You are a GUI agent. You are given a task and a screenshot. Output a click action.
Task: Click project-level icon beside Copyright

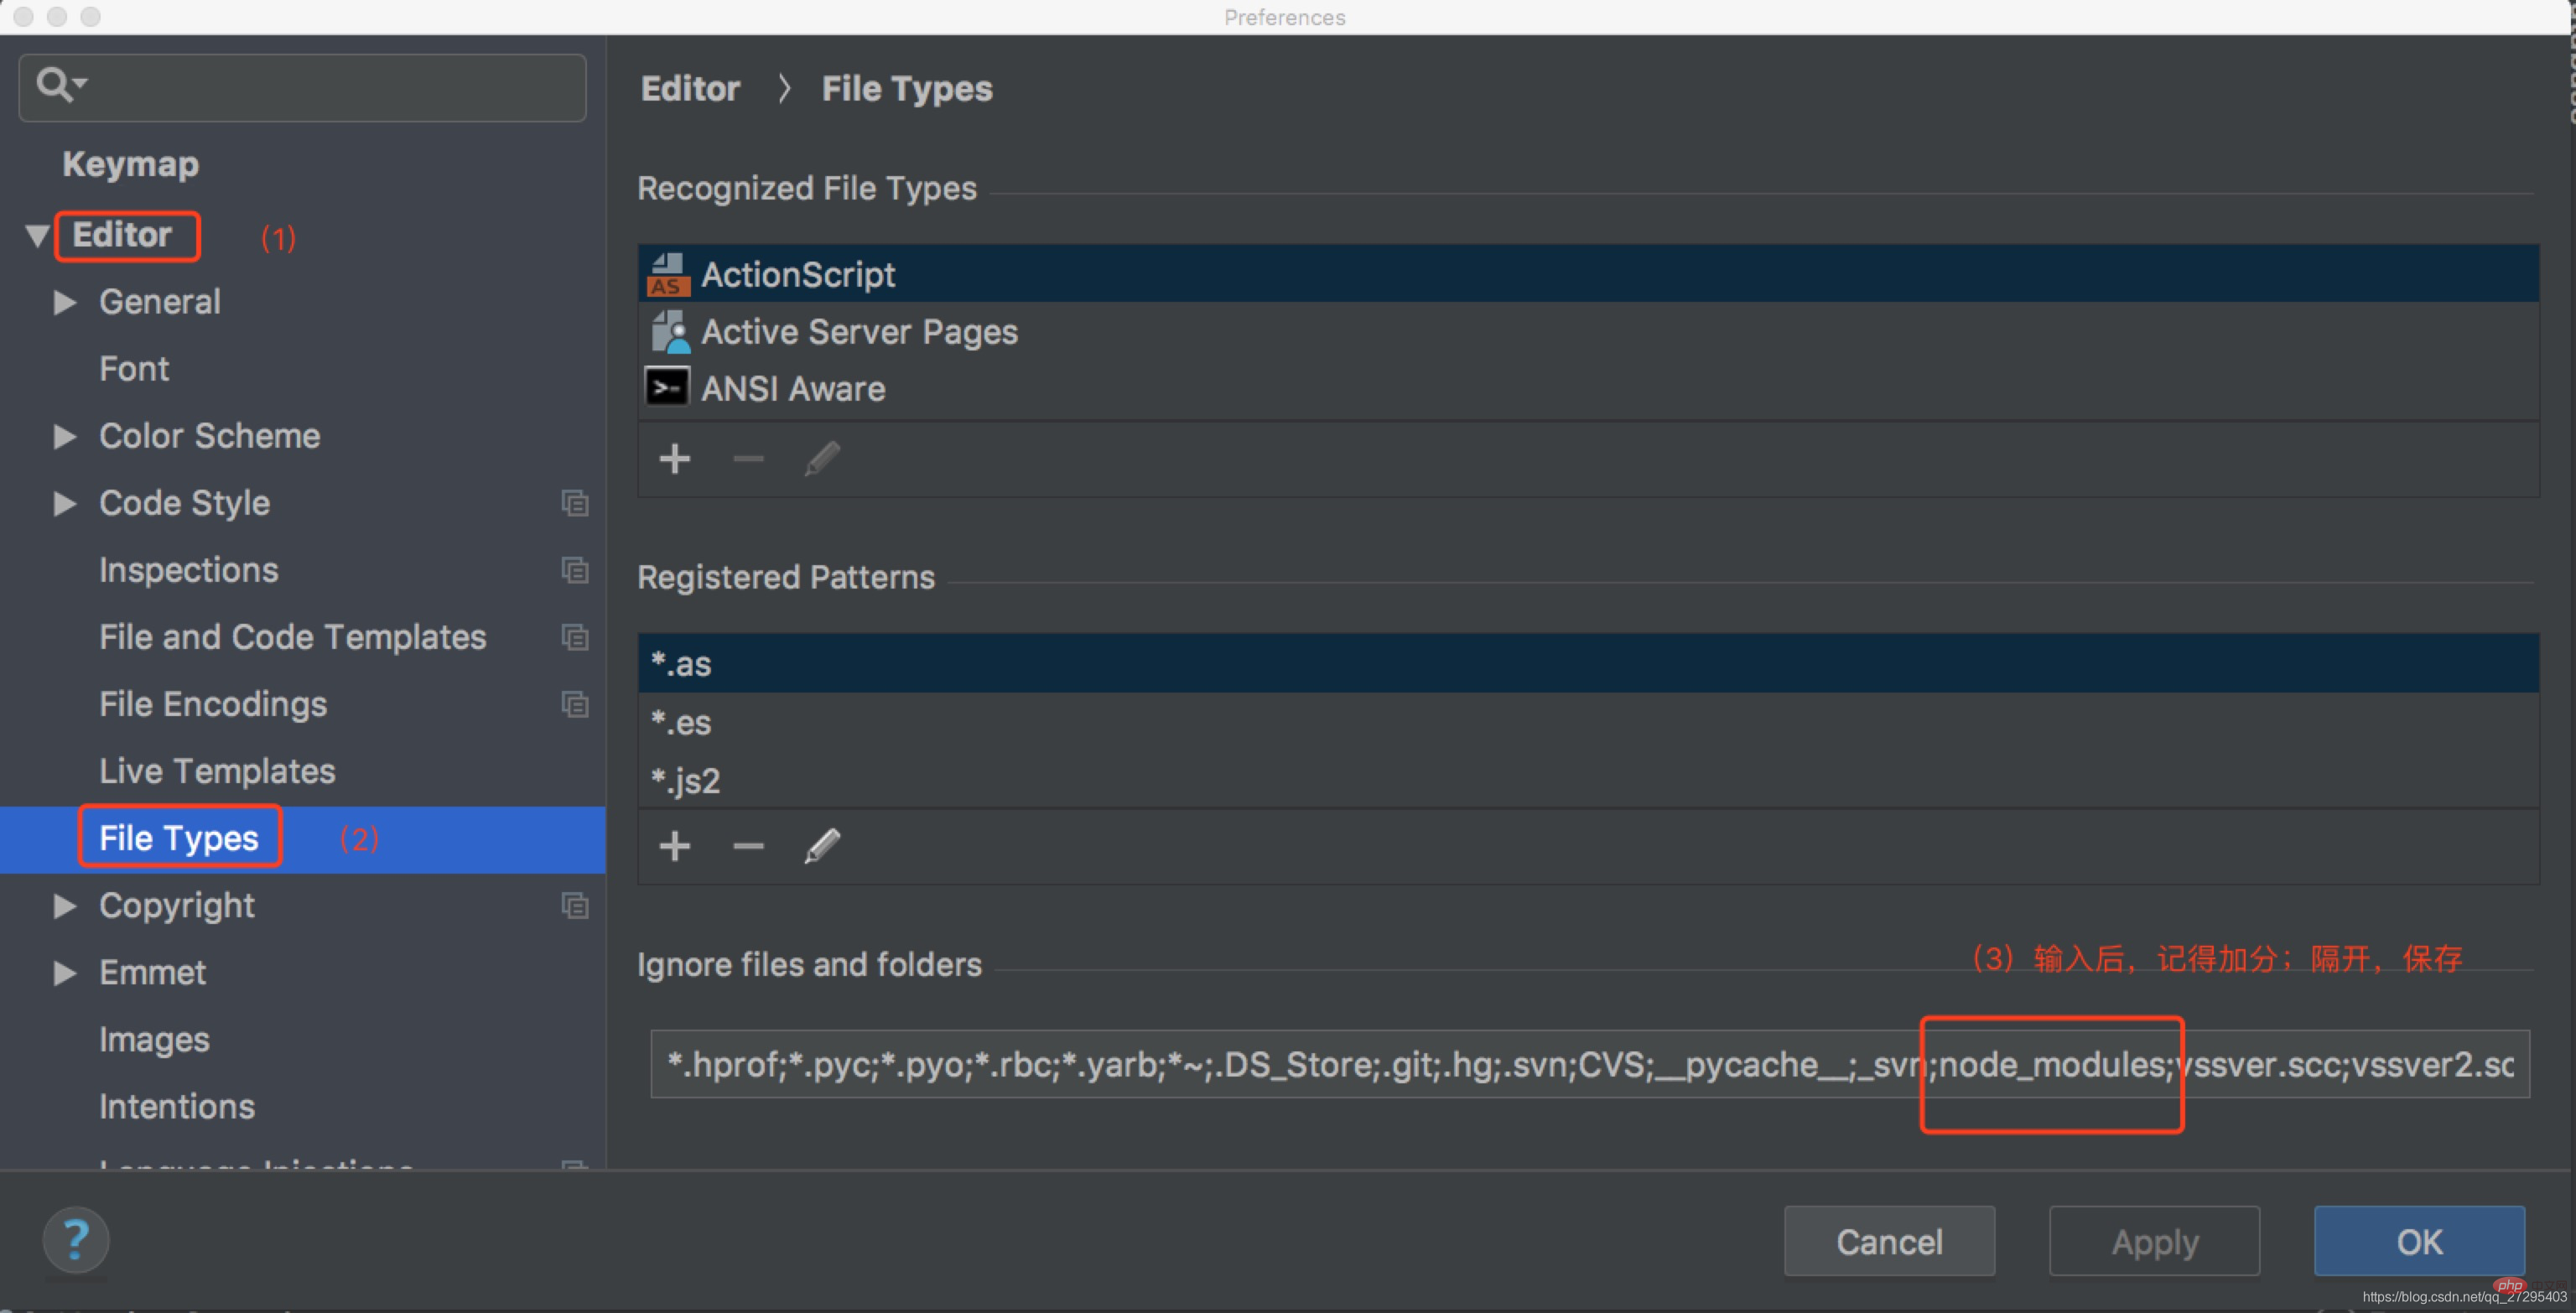(575, 905)
